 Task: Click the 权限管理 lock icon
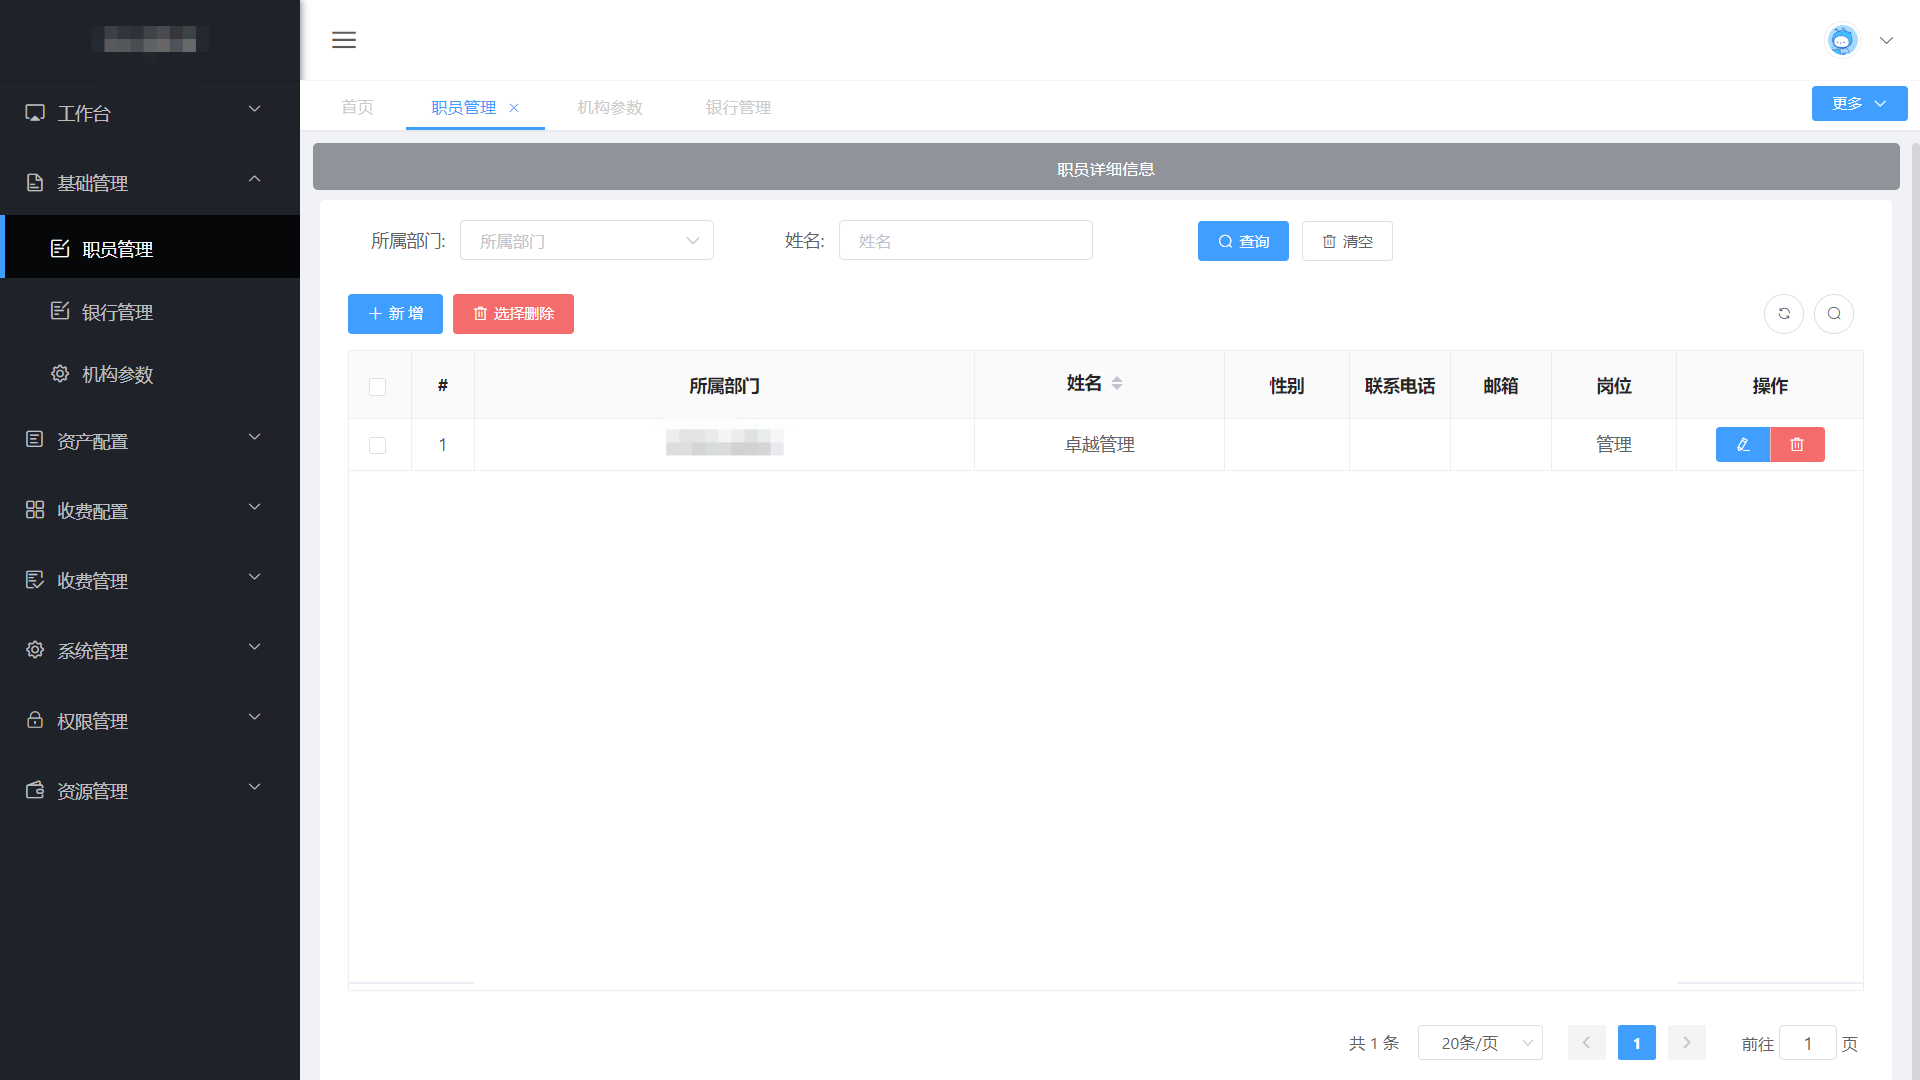pos(35,720)
